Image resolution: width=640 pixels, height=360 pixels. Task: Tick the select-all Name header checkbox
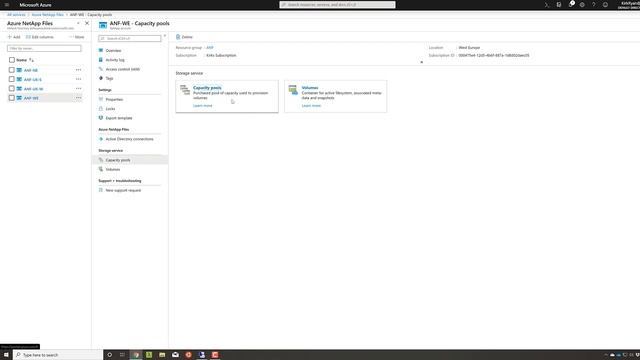pyautogui.click(x=12, y=60)
